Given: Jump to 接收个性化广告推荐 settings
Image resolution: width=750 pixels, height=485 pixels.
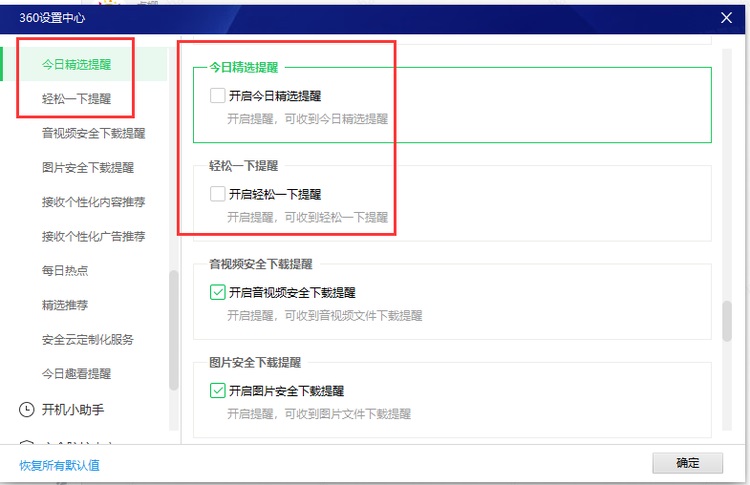Looking at the screenshot, I should [93, 236].
